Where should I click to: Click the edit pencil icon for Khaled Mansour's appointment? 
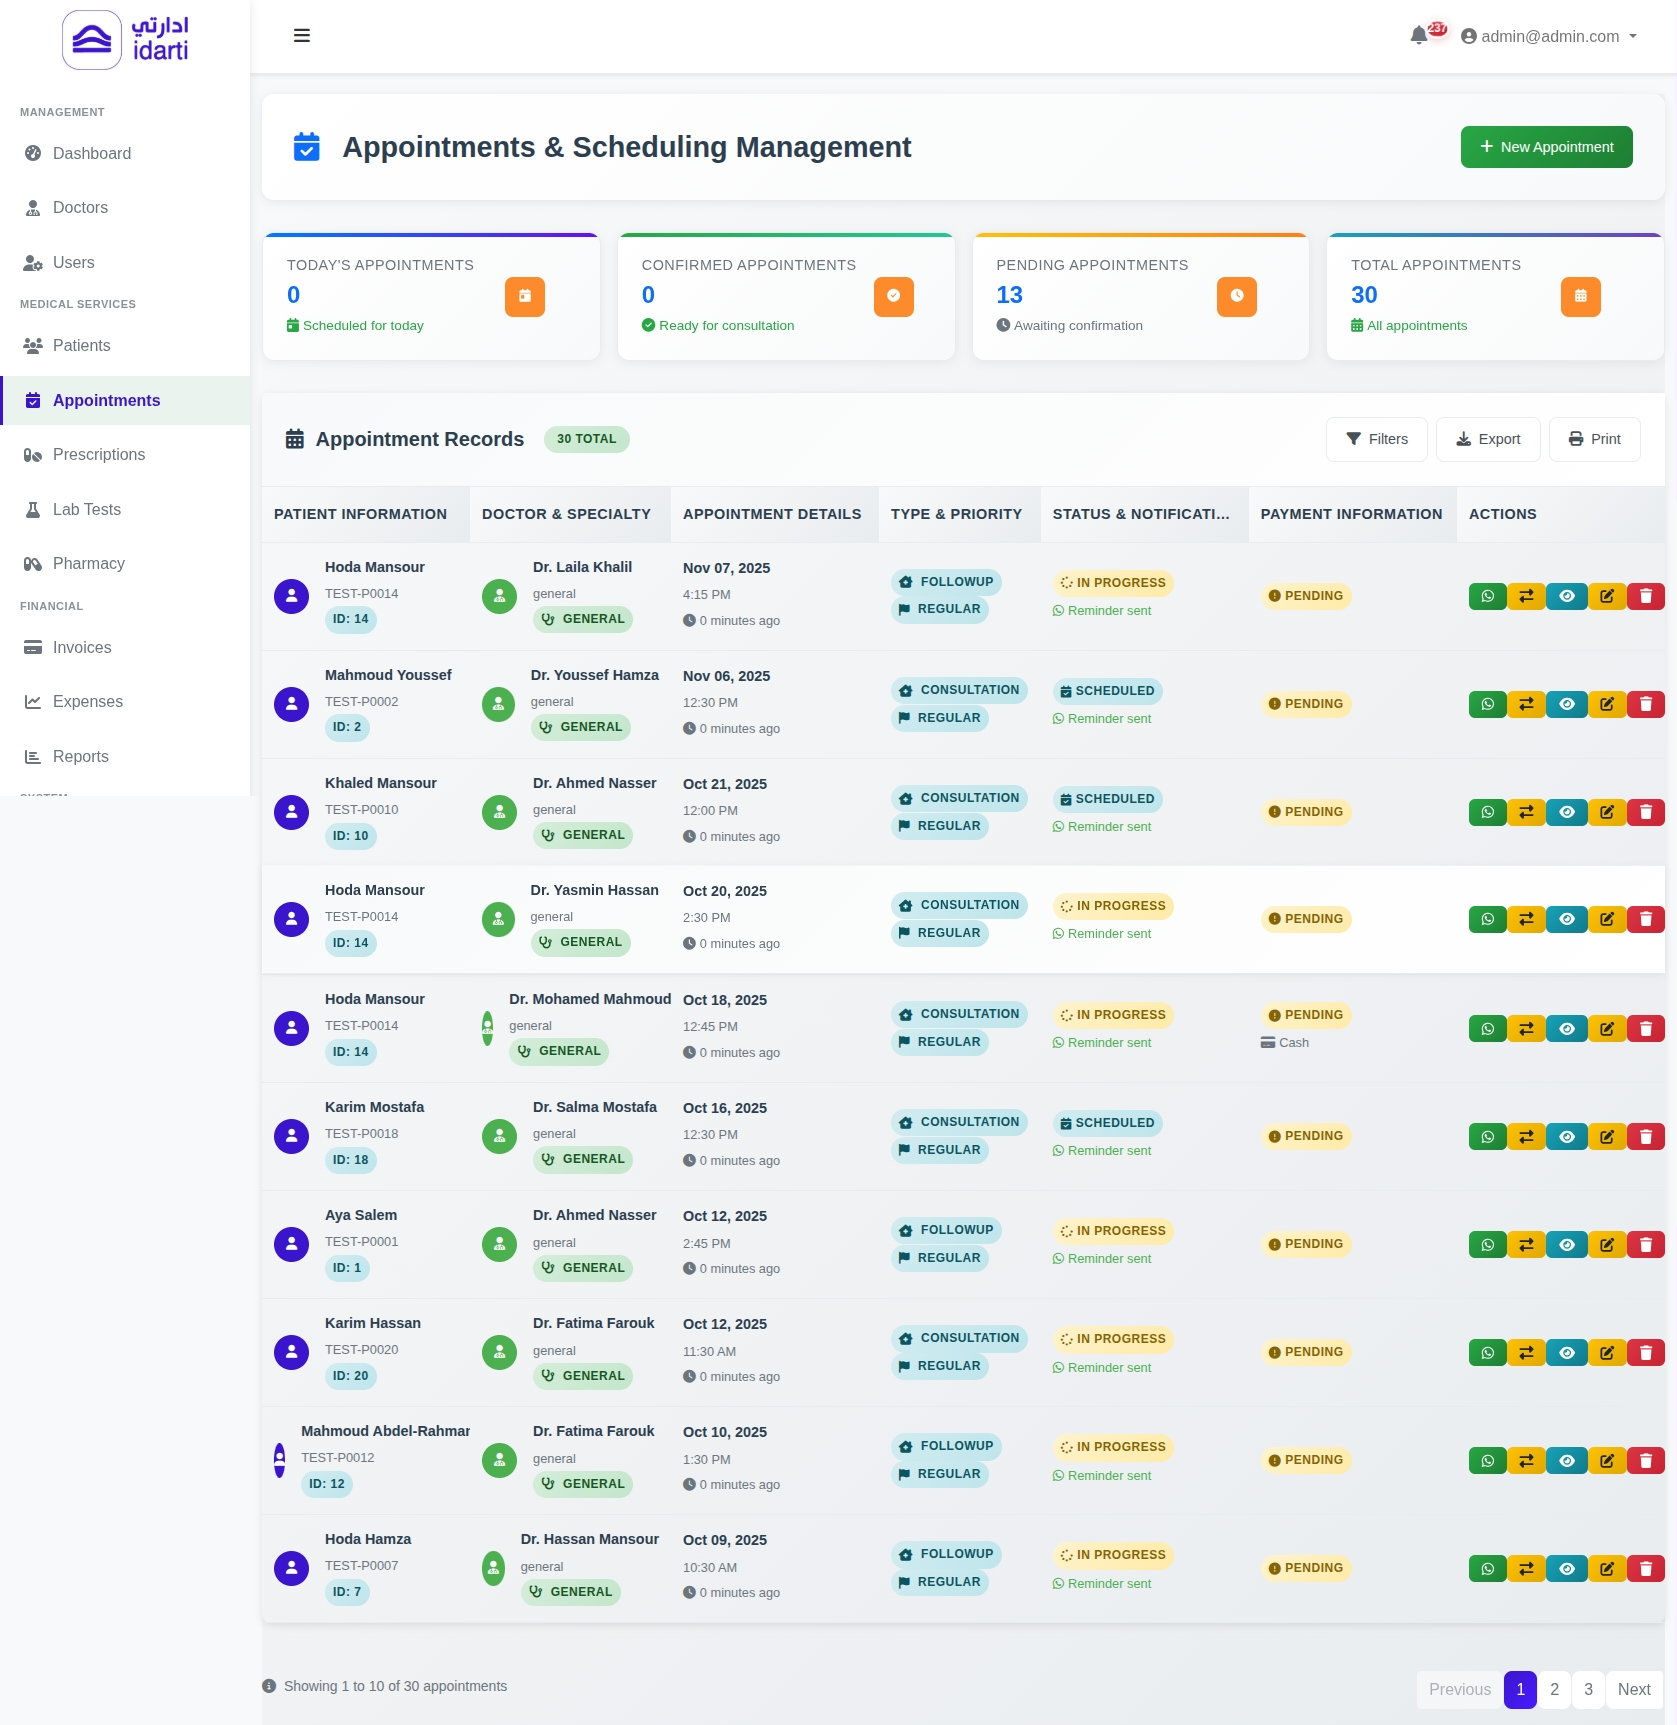pos(1606,812)
